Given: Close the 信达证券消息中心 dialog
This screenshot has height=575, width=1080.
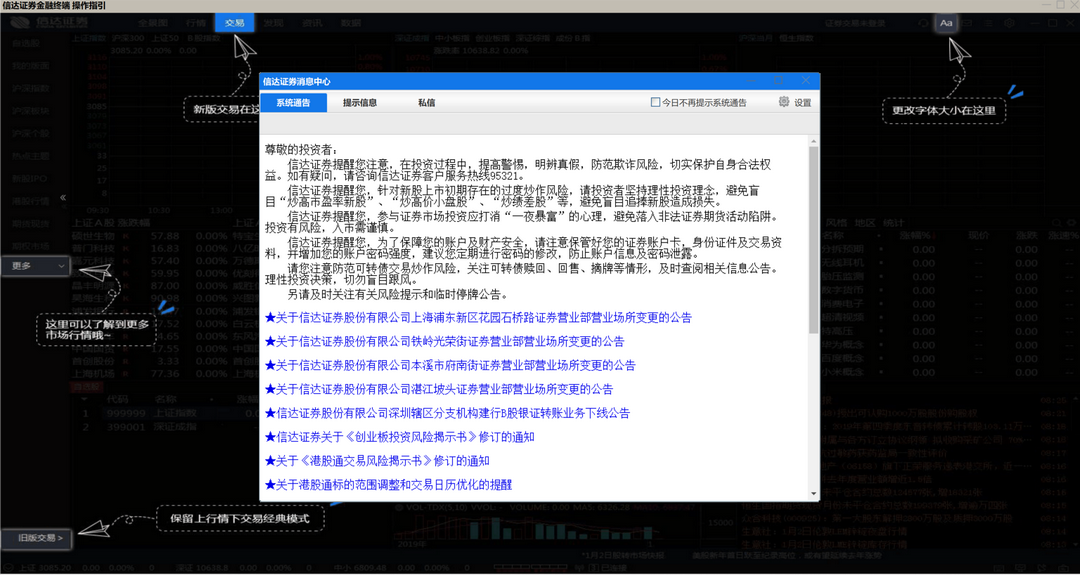Looking at the screenshot, I should [x=805, y=81].
